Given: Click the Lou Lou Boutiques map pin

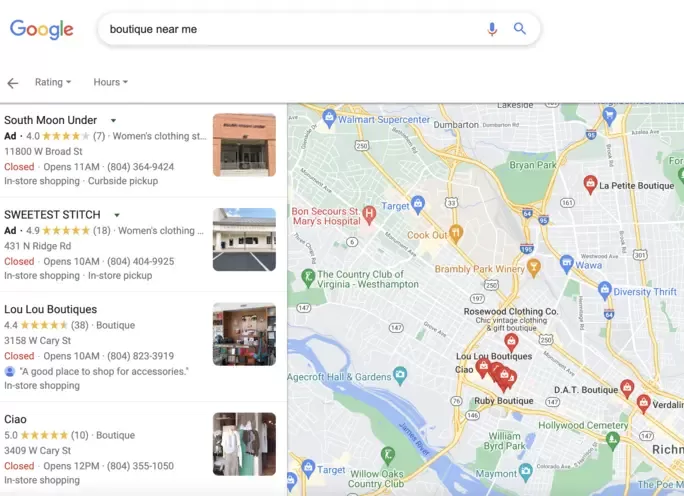Looking at the screenshot, I should 483,369.
